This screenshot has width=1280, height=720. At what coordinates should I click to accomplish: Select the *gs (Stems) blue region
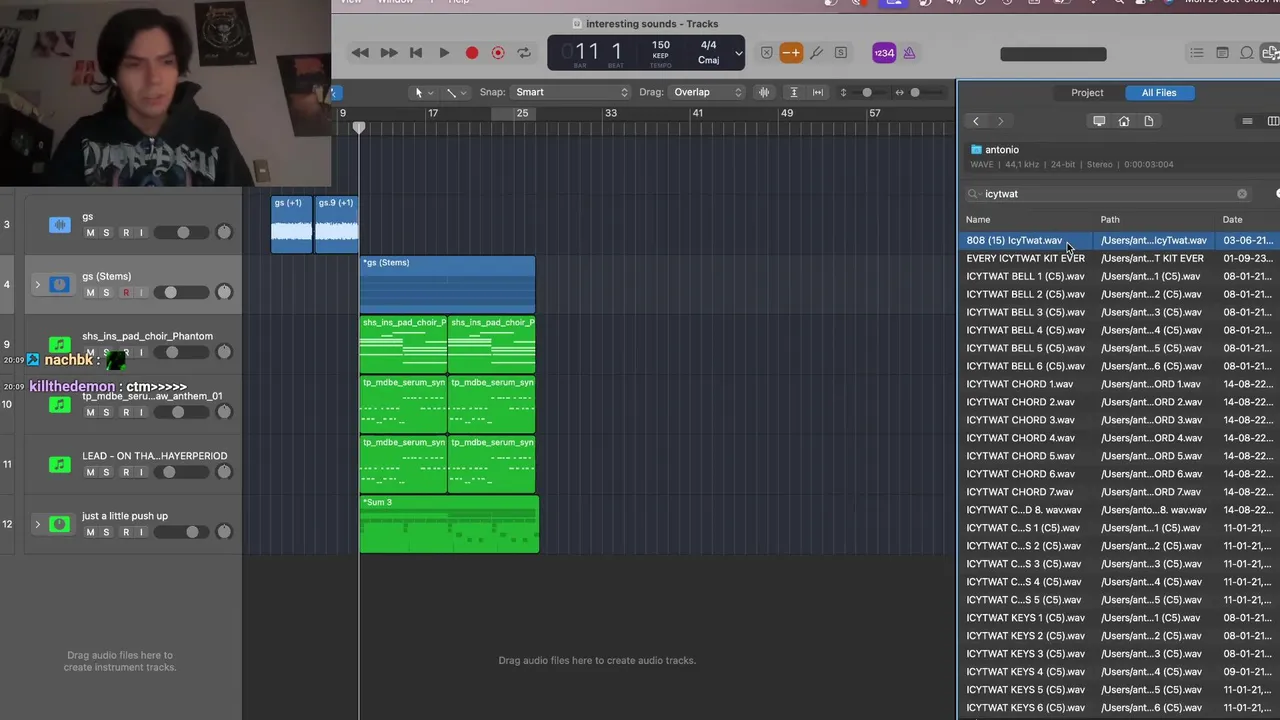click(x=447, y=285)
